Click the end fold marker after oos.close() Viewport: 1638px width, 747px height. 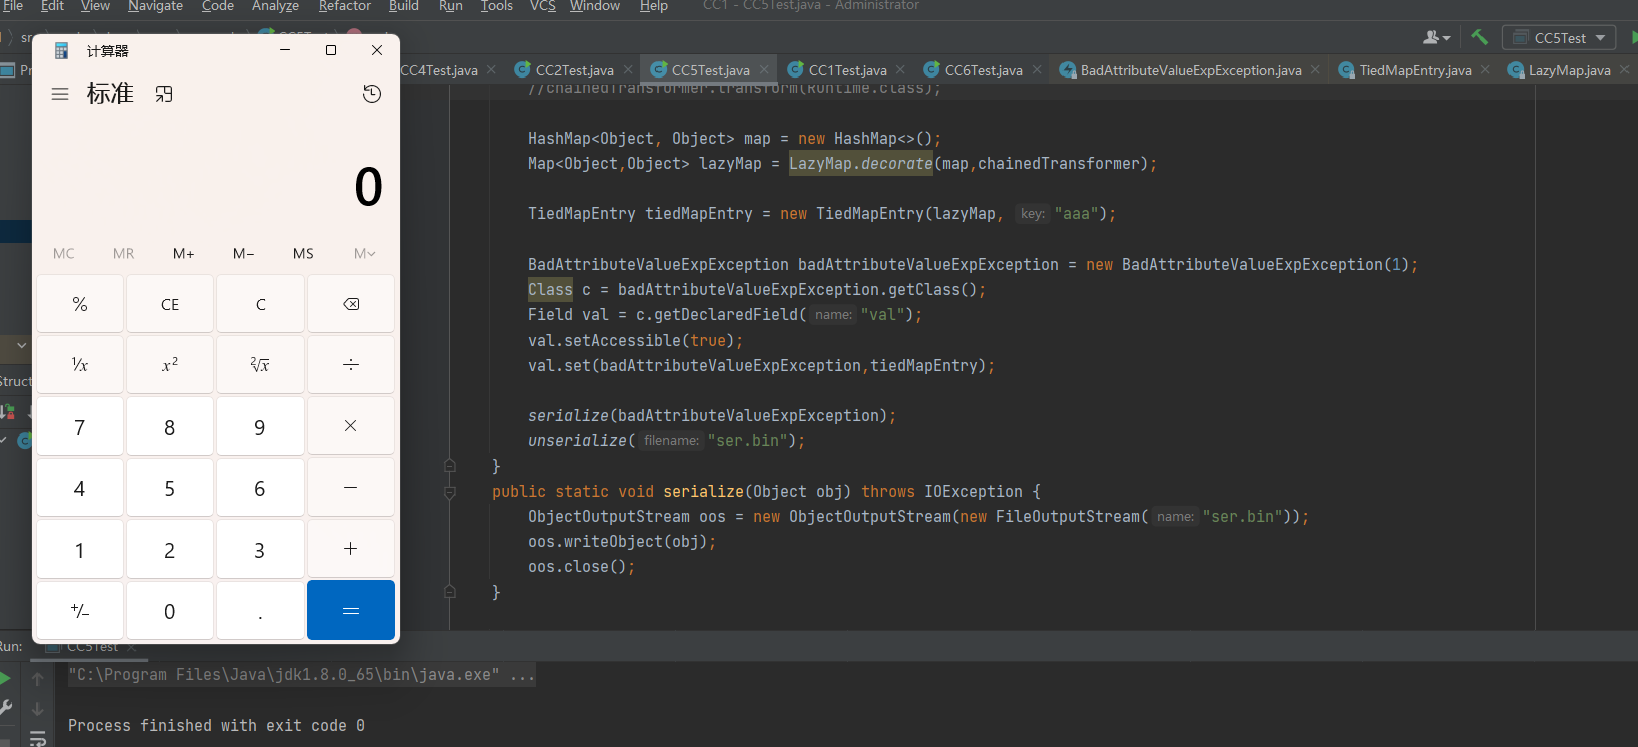pos(450,592)
